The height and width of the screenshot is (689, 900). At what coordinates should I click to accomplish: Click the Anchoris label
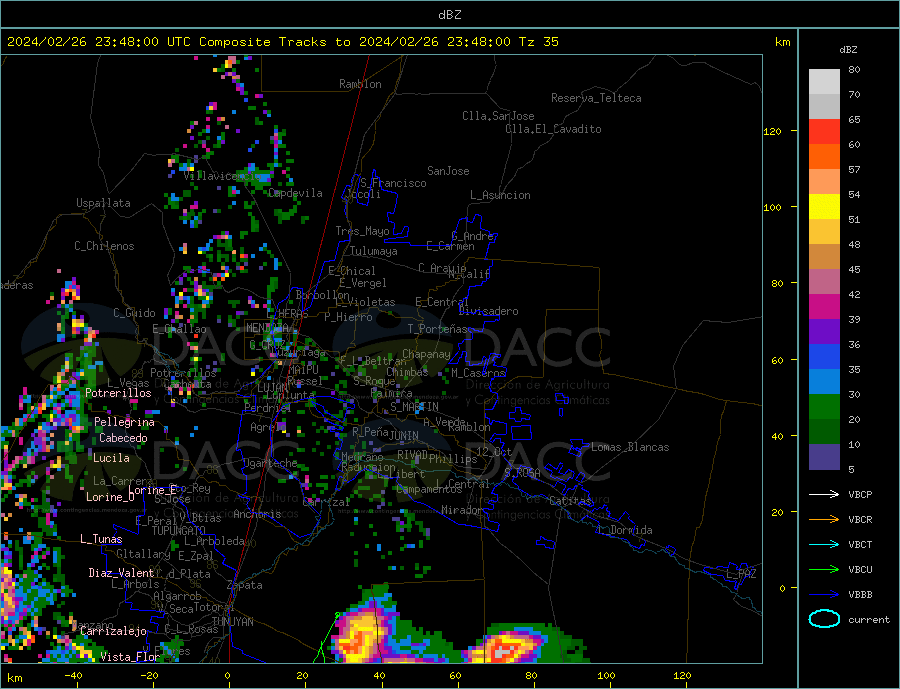[x=258, y=513]
